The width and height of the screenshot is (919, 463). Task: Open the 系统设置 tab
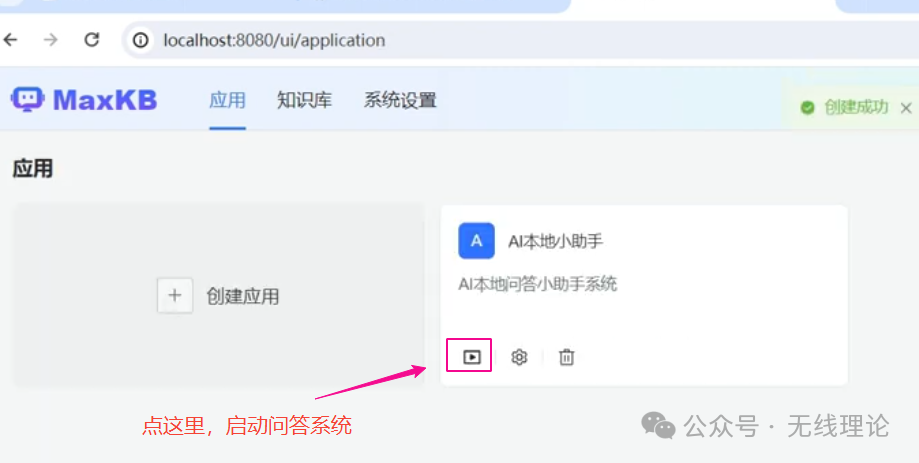coord(400,100)
